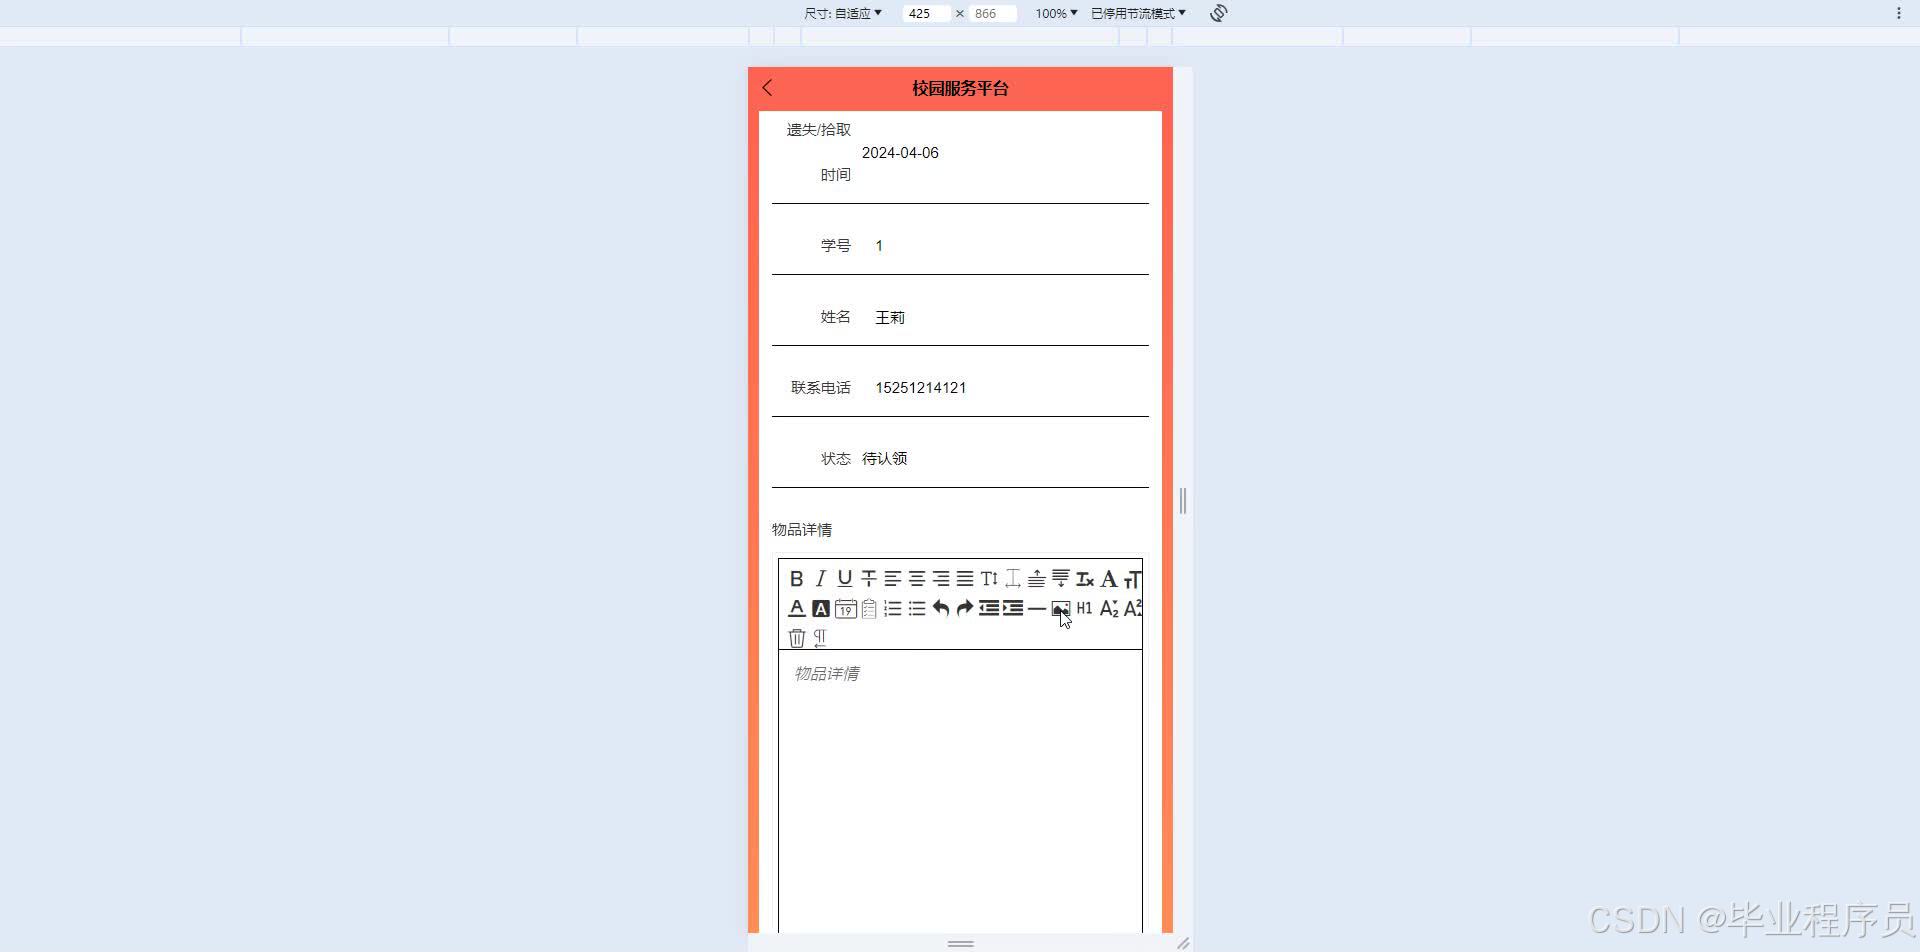Open zoom level dropdown 100%
Screen dimensions: 1920x952
point(1056,13)
